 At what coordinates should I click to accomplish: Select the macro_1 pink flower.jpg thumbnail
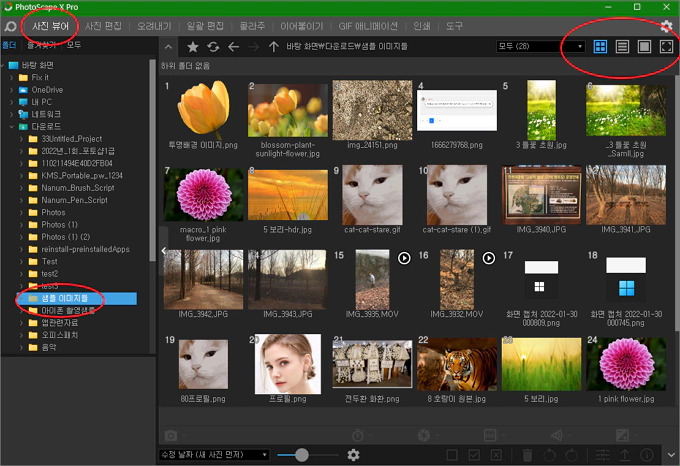pyautogui.click(x=203, y=195)
